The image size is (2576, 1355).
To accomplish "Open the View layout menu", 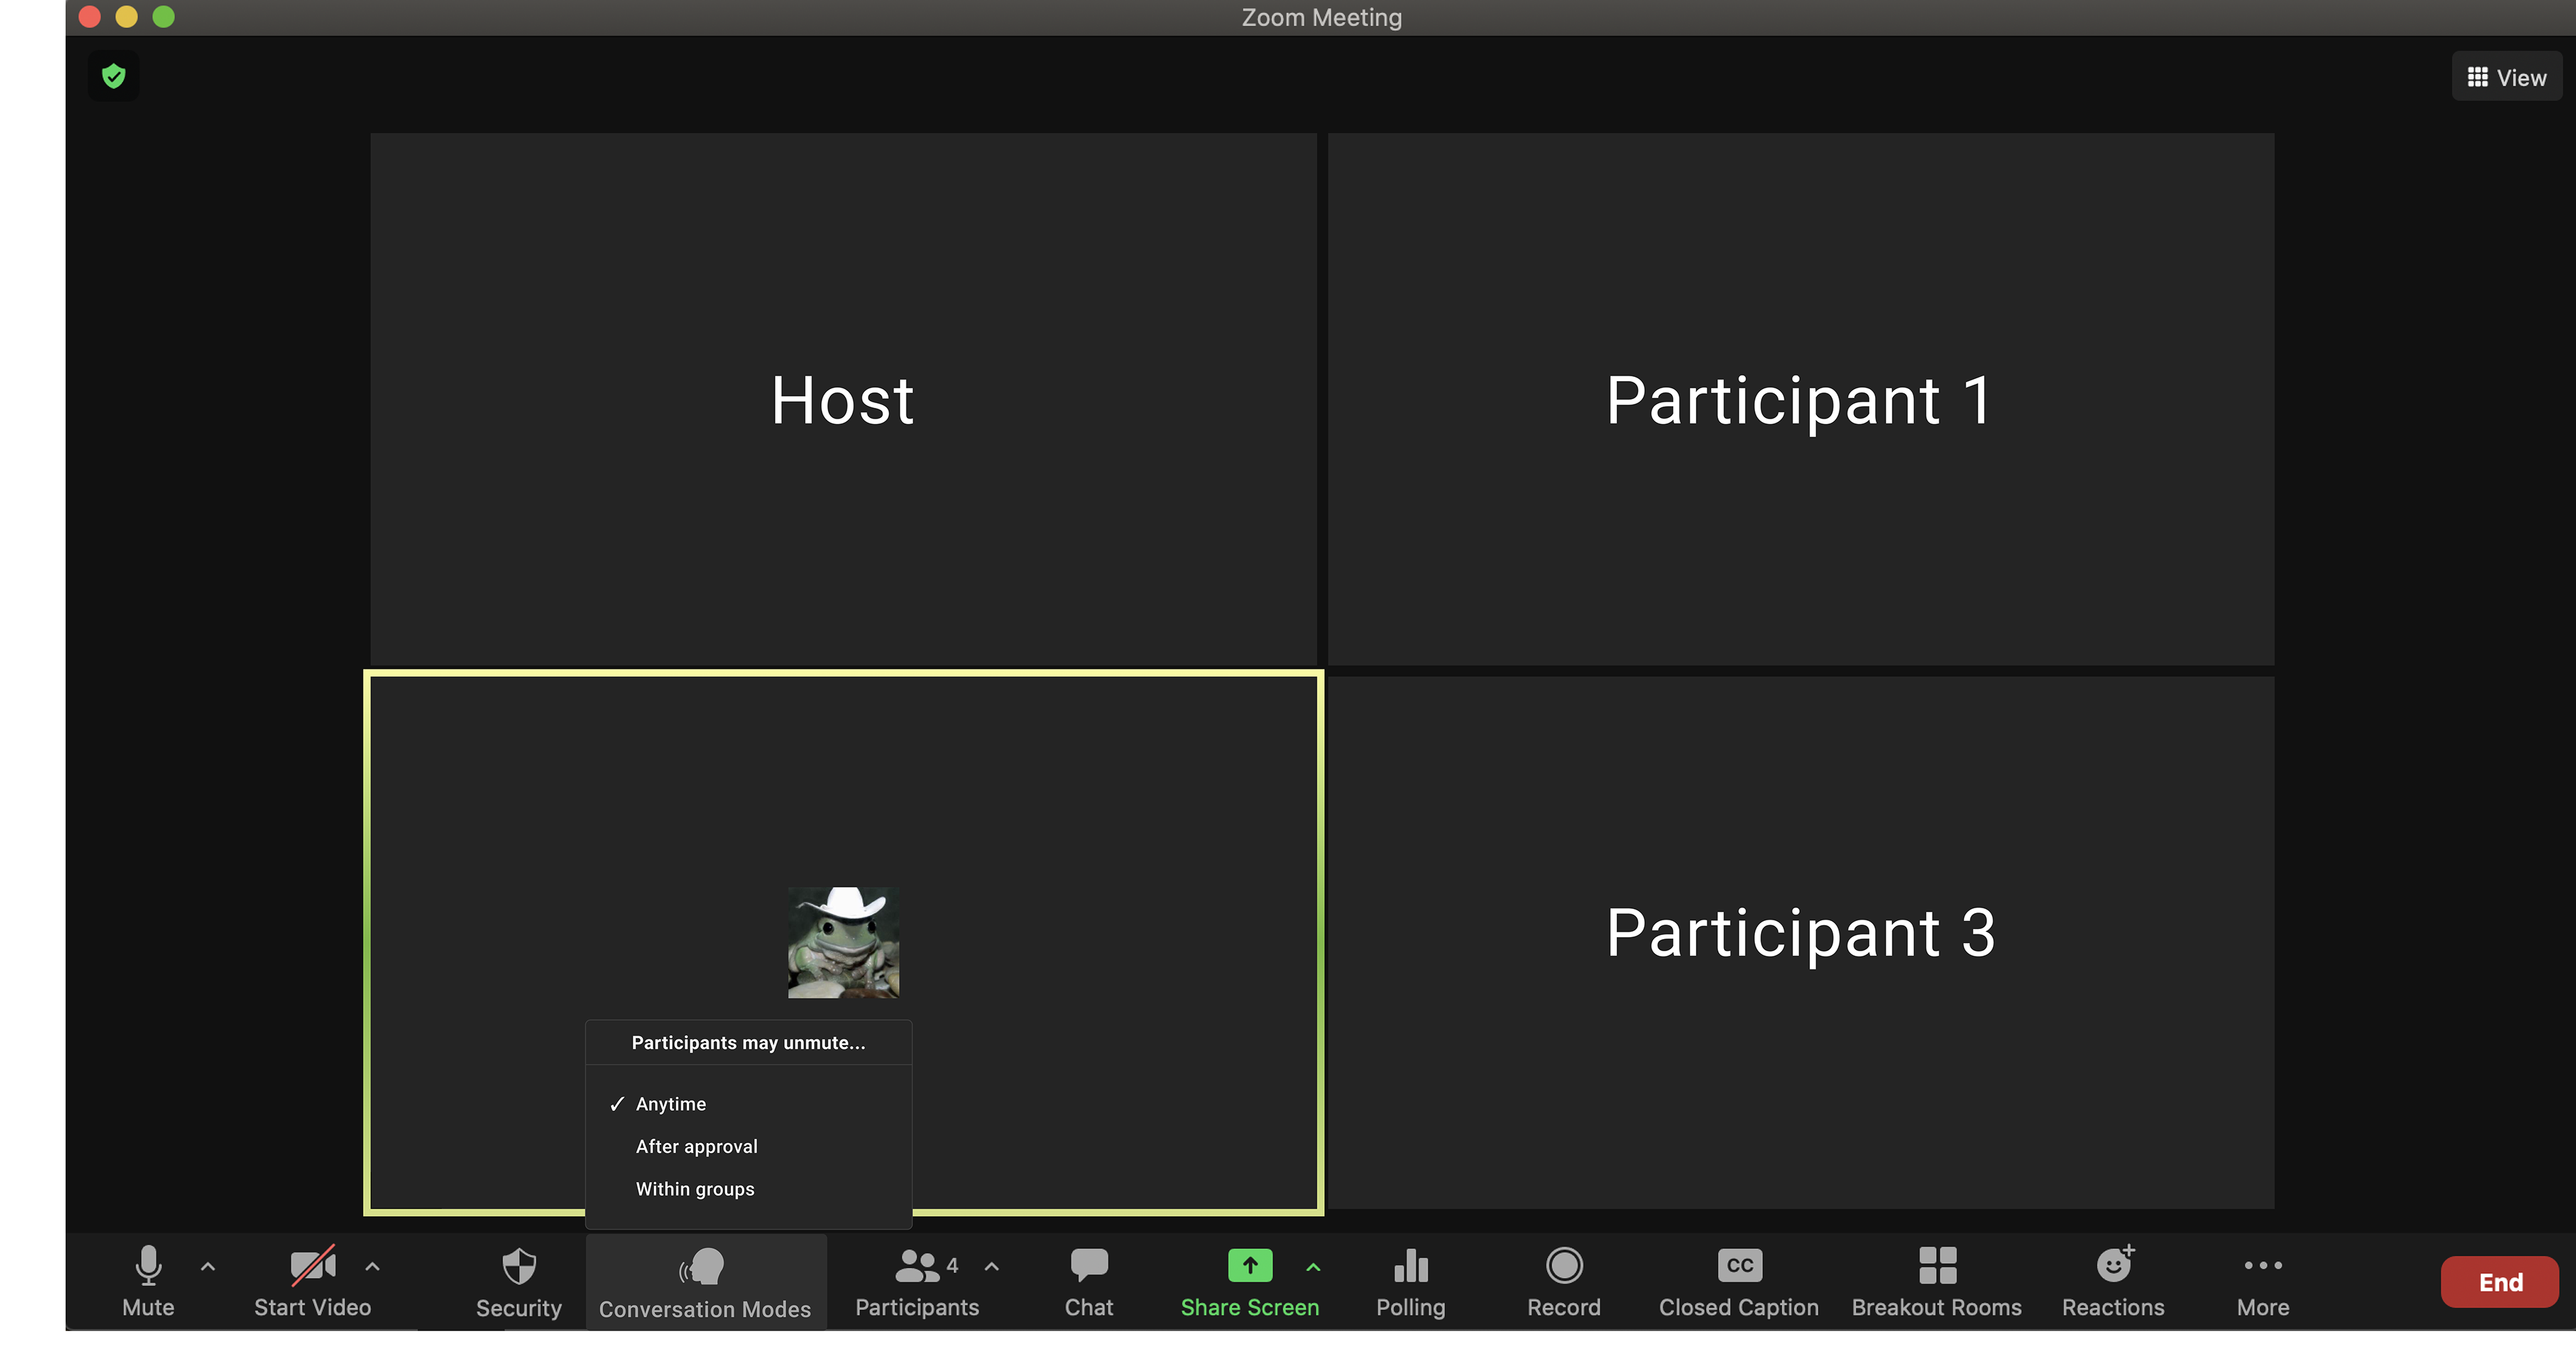I will click(2507, 77).
